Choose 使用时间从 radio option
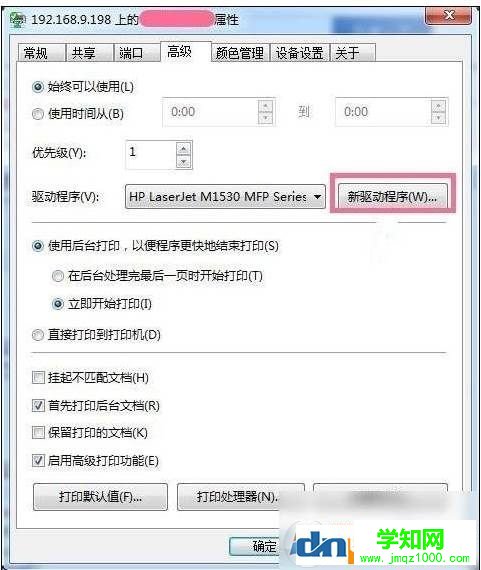The height and width of the screenshot is (570, 481). pos(38,114)
